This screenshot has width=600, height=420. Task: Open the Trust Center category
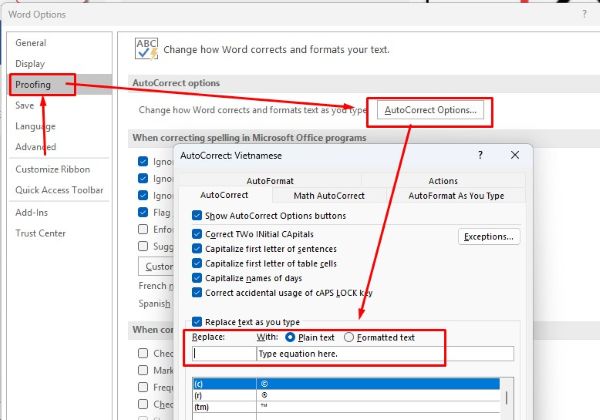tap(40, 233)
